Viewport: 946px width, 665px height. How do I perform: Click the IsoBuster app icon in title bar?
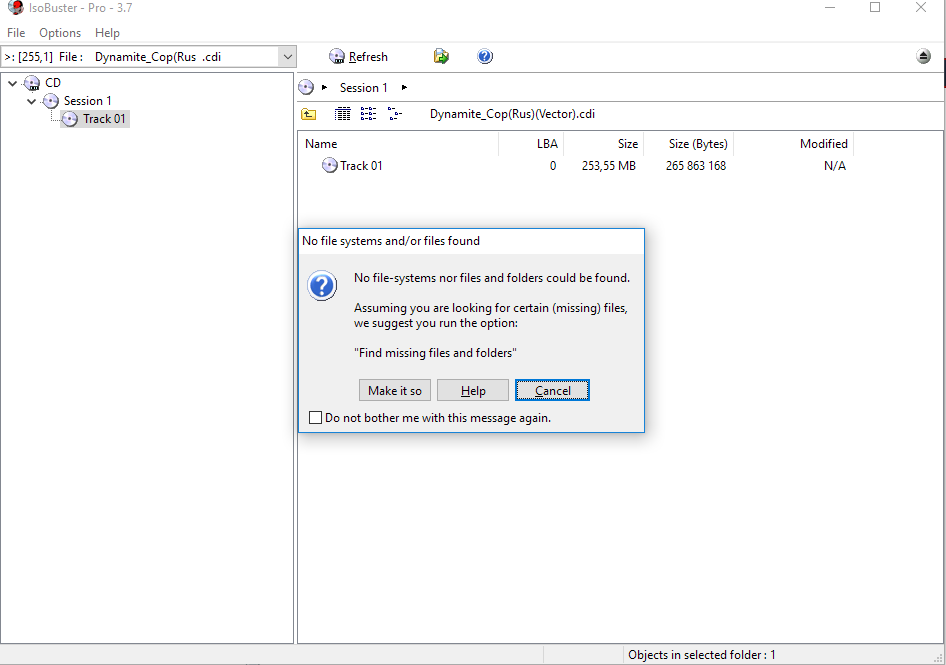tap(16, 7)
